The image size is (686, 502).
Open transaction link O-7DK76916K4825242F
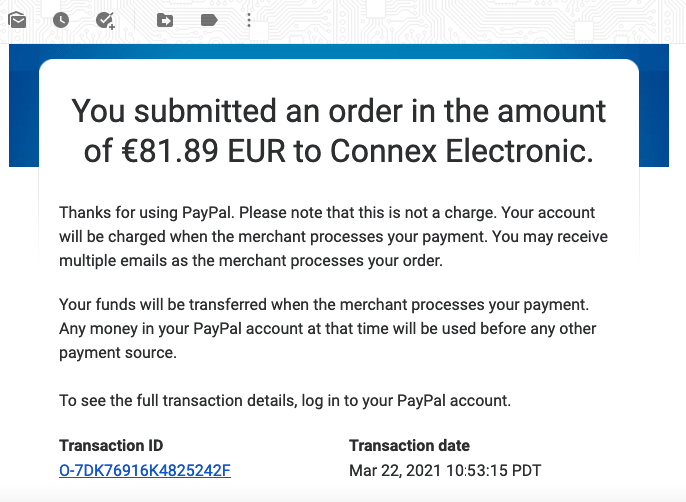pyautogui.click(x=145, y=470)
